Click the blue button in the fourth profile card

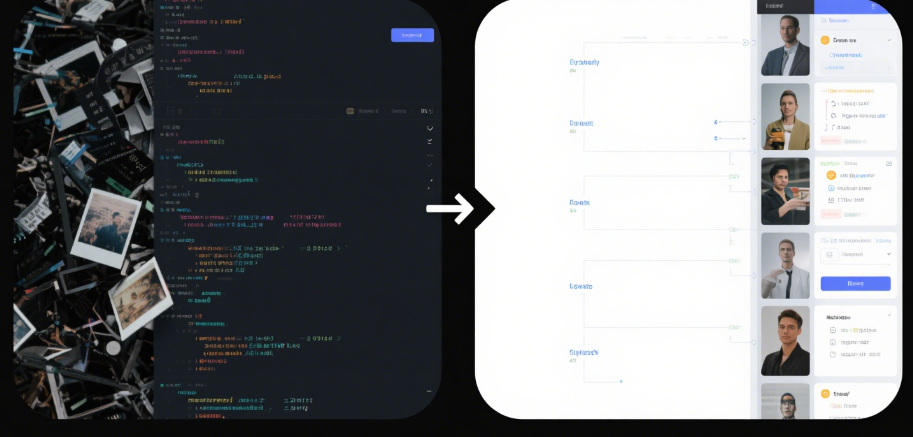tap(855, 283)
